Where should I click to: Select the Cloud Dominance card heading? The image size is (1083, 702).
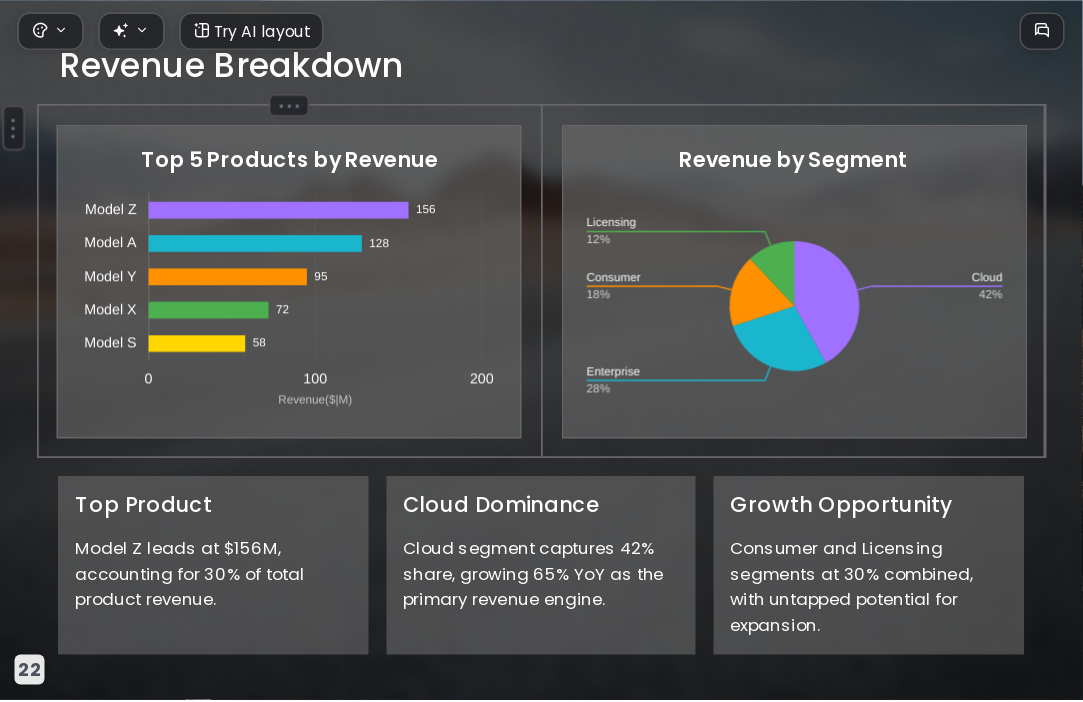click(x=501, y=505)
